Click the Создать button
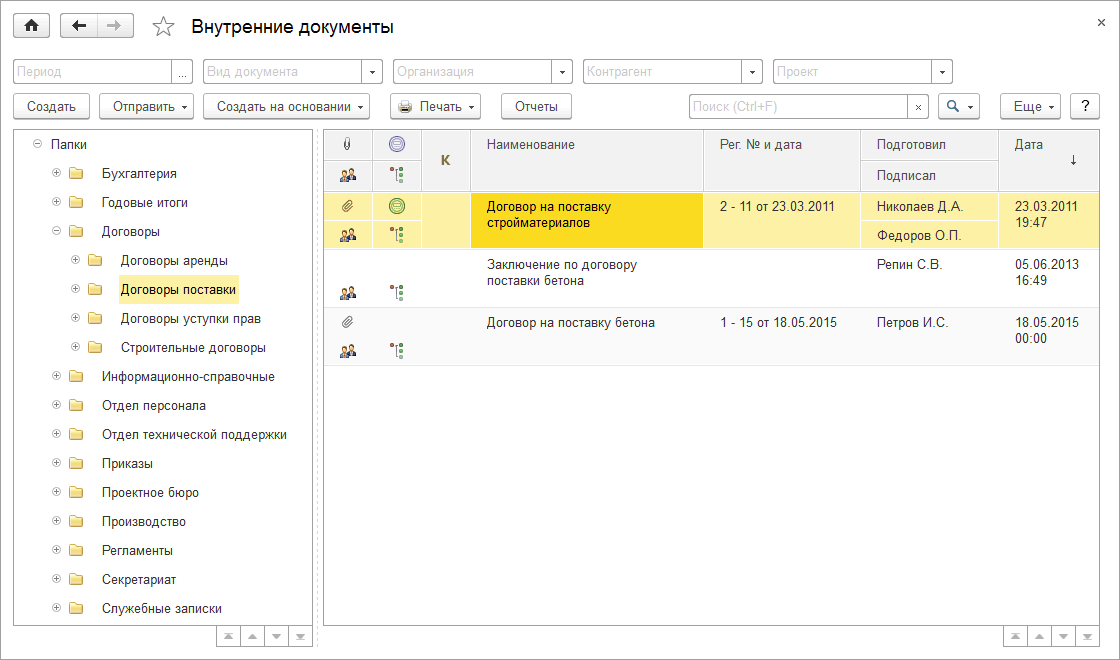The width and height of the screenshot is (1120, 660). (51, 106)
